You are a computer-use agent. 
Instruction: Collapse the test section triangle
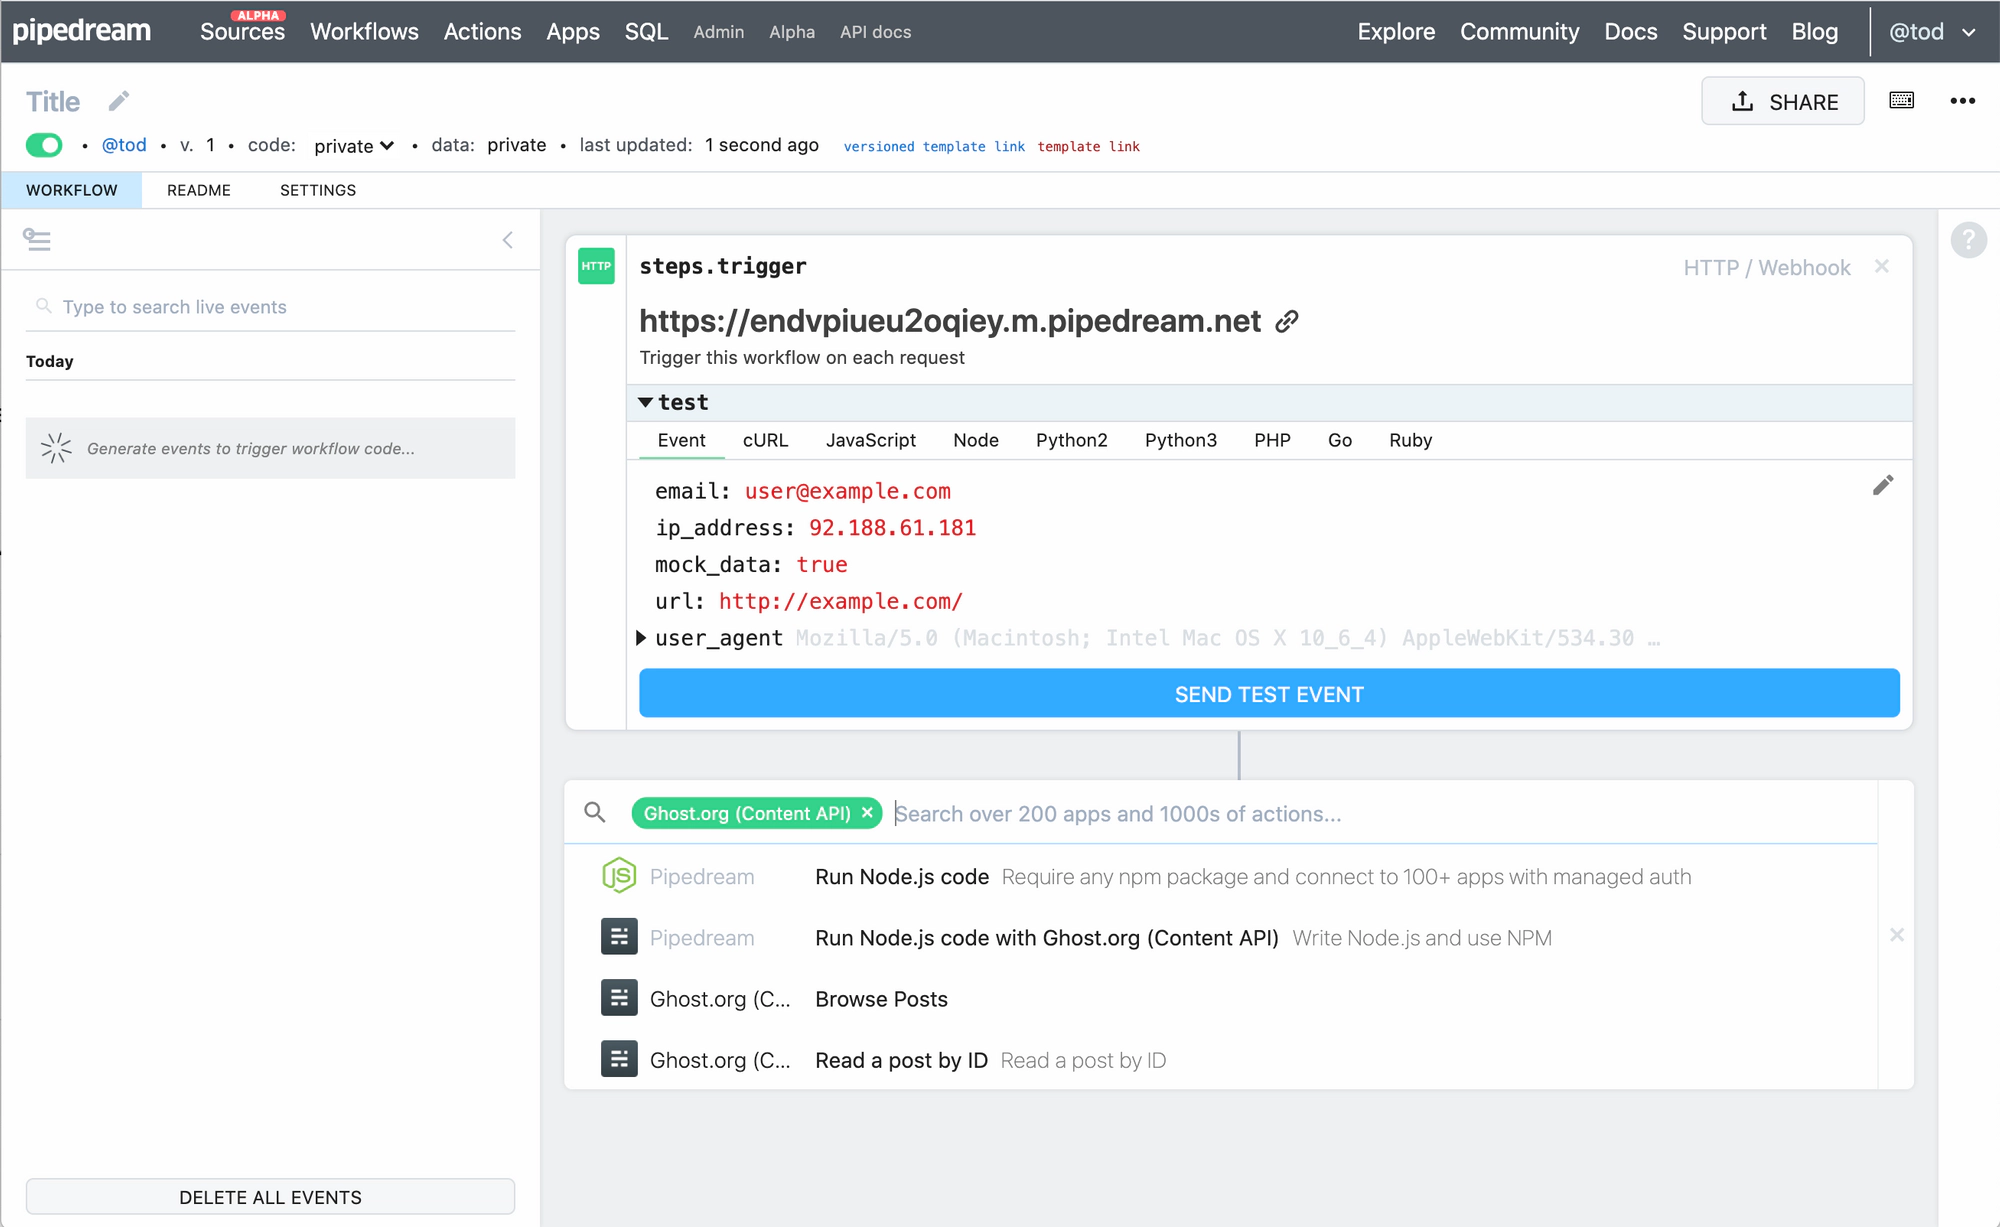[x=646, y=402]
